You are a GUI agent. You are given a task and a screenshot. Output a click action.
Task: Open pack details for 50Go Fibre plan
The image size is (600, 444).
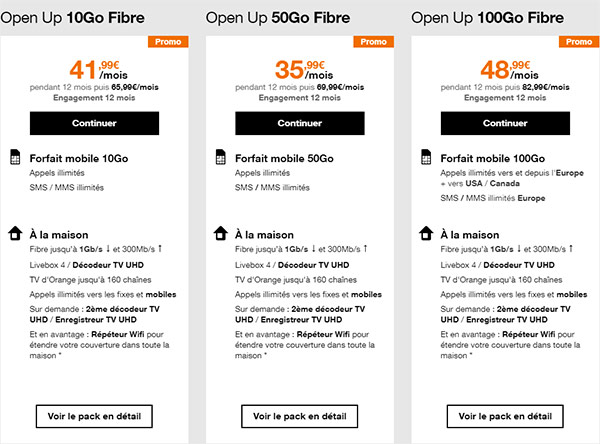coord(299,415)
